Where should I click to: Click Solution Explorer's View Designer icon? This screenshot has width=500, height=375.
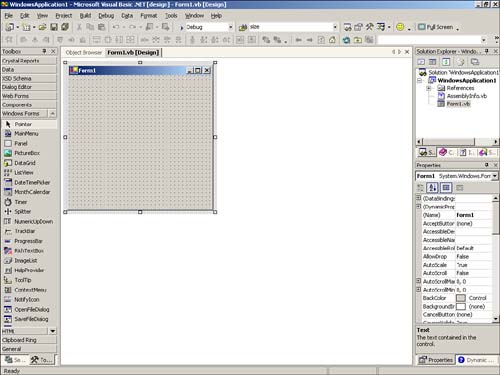pyautogui.click(x=433, y=62)
